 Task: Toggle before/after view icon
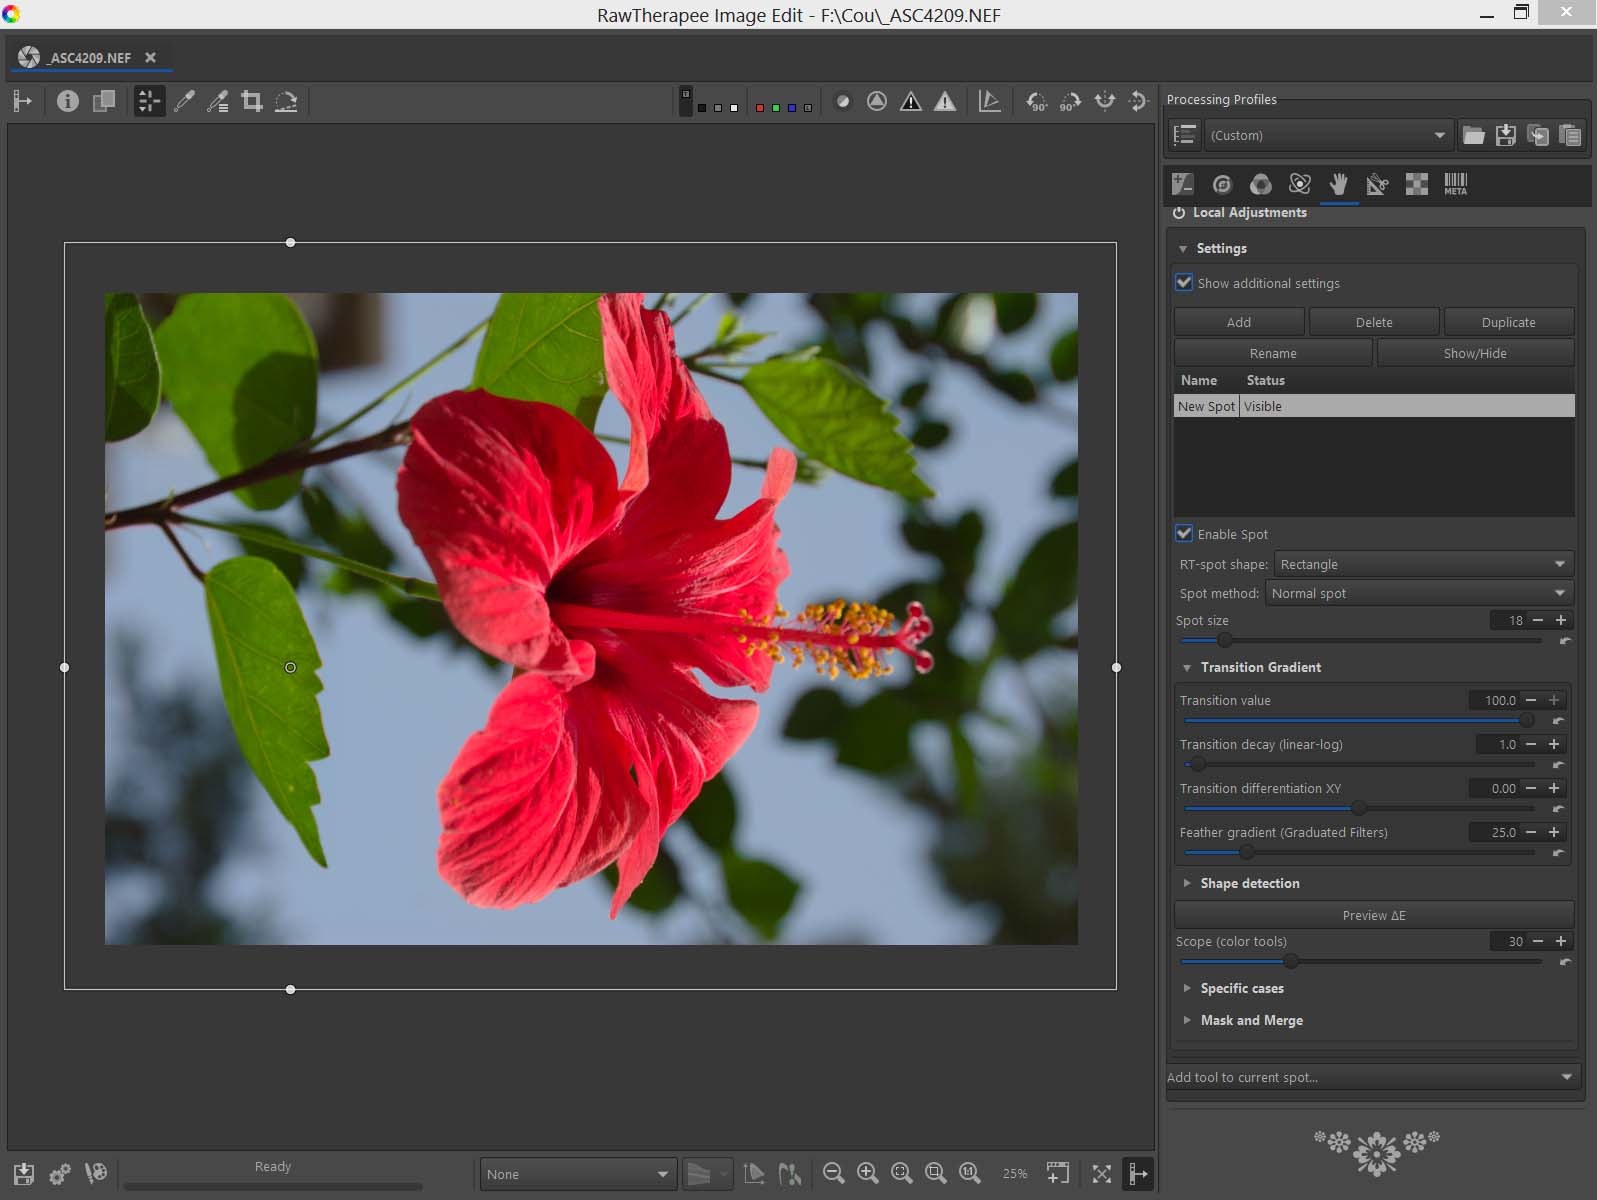pyautogui.click(x=103, y=101)
